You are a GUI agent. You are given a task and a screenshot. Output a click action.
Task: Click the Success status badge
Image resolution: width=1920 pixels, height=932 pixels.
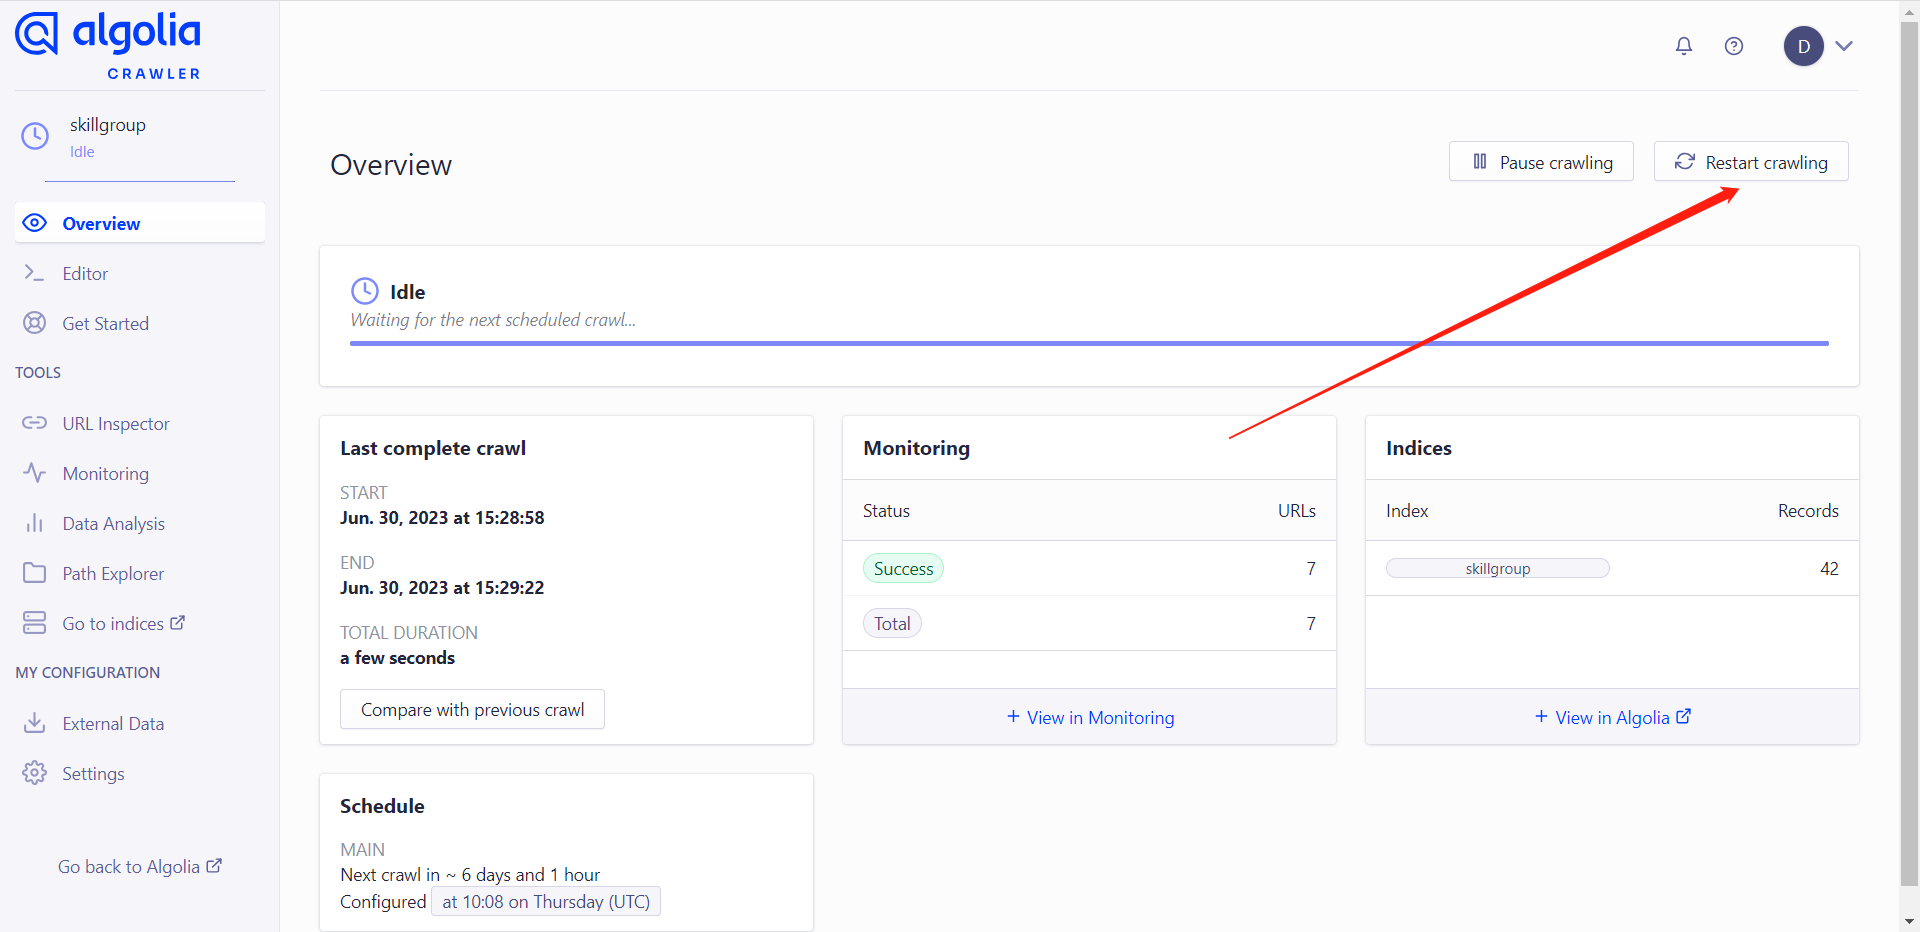[x=903, y=568]
